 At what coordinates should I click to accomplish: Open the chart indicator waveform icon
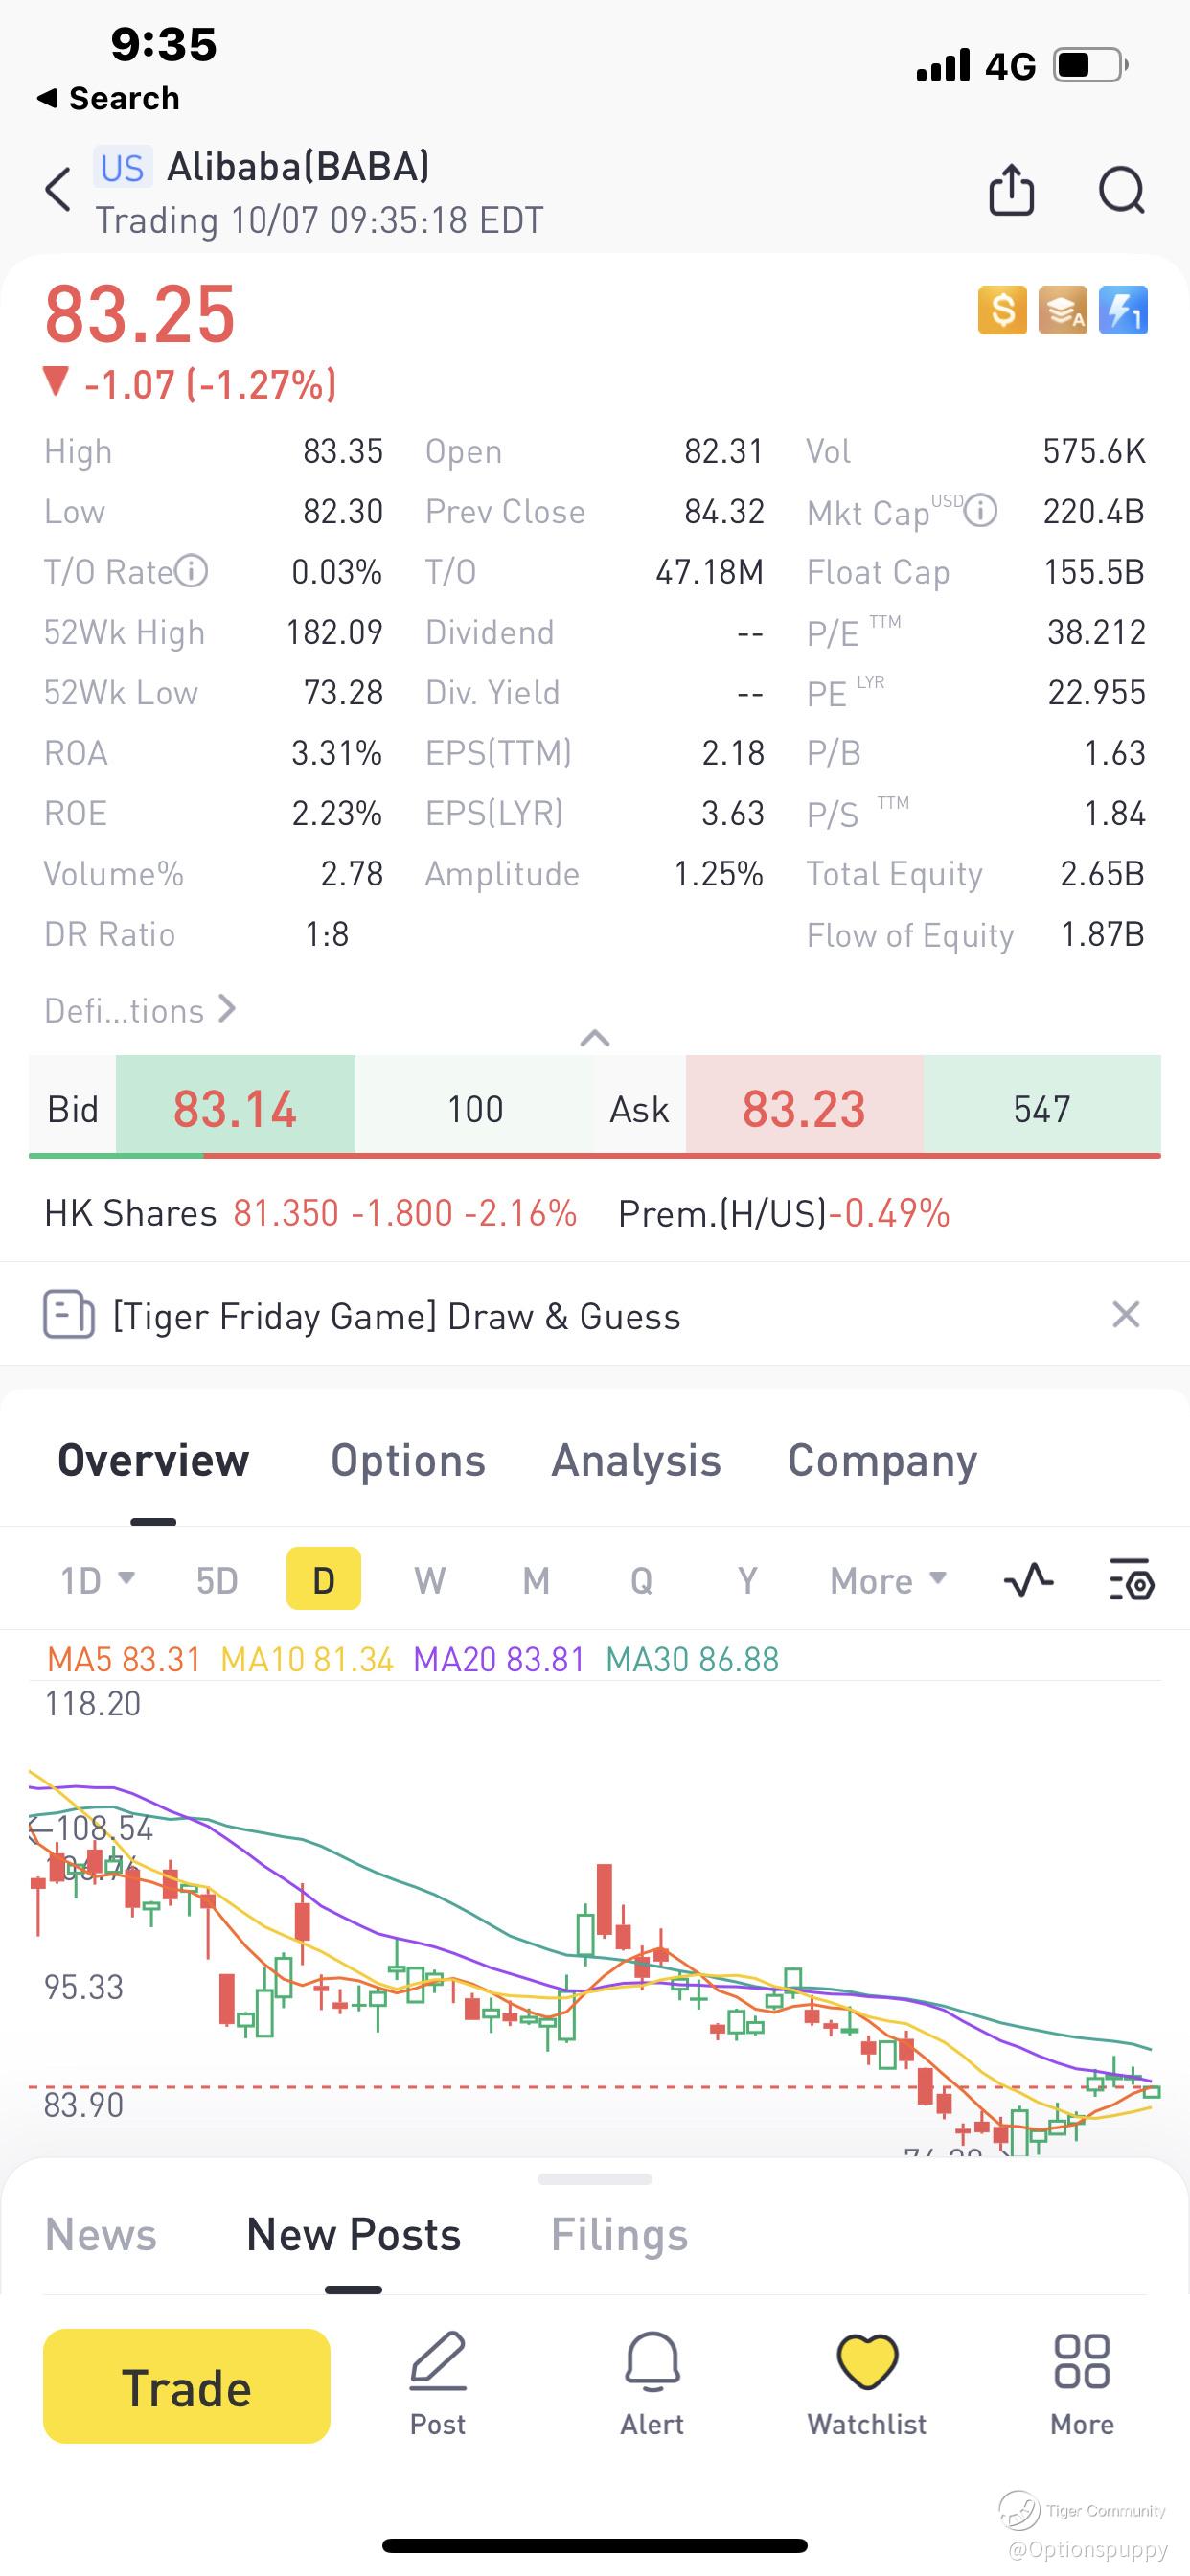click(1028, 1580)
